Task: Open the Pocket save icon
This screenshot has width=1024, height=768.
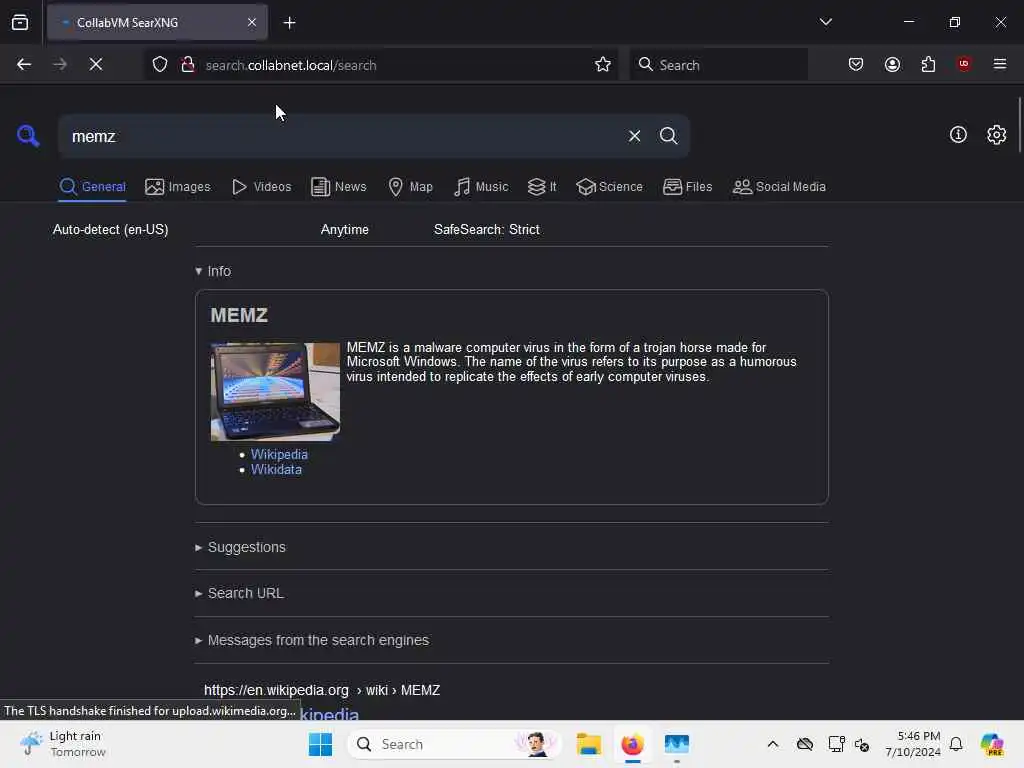Action: 856,65
